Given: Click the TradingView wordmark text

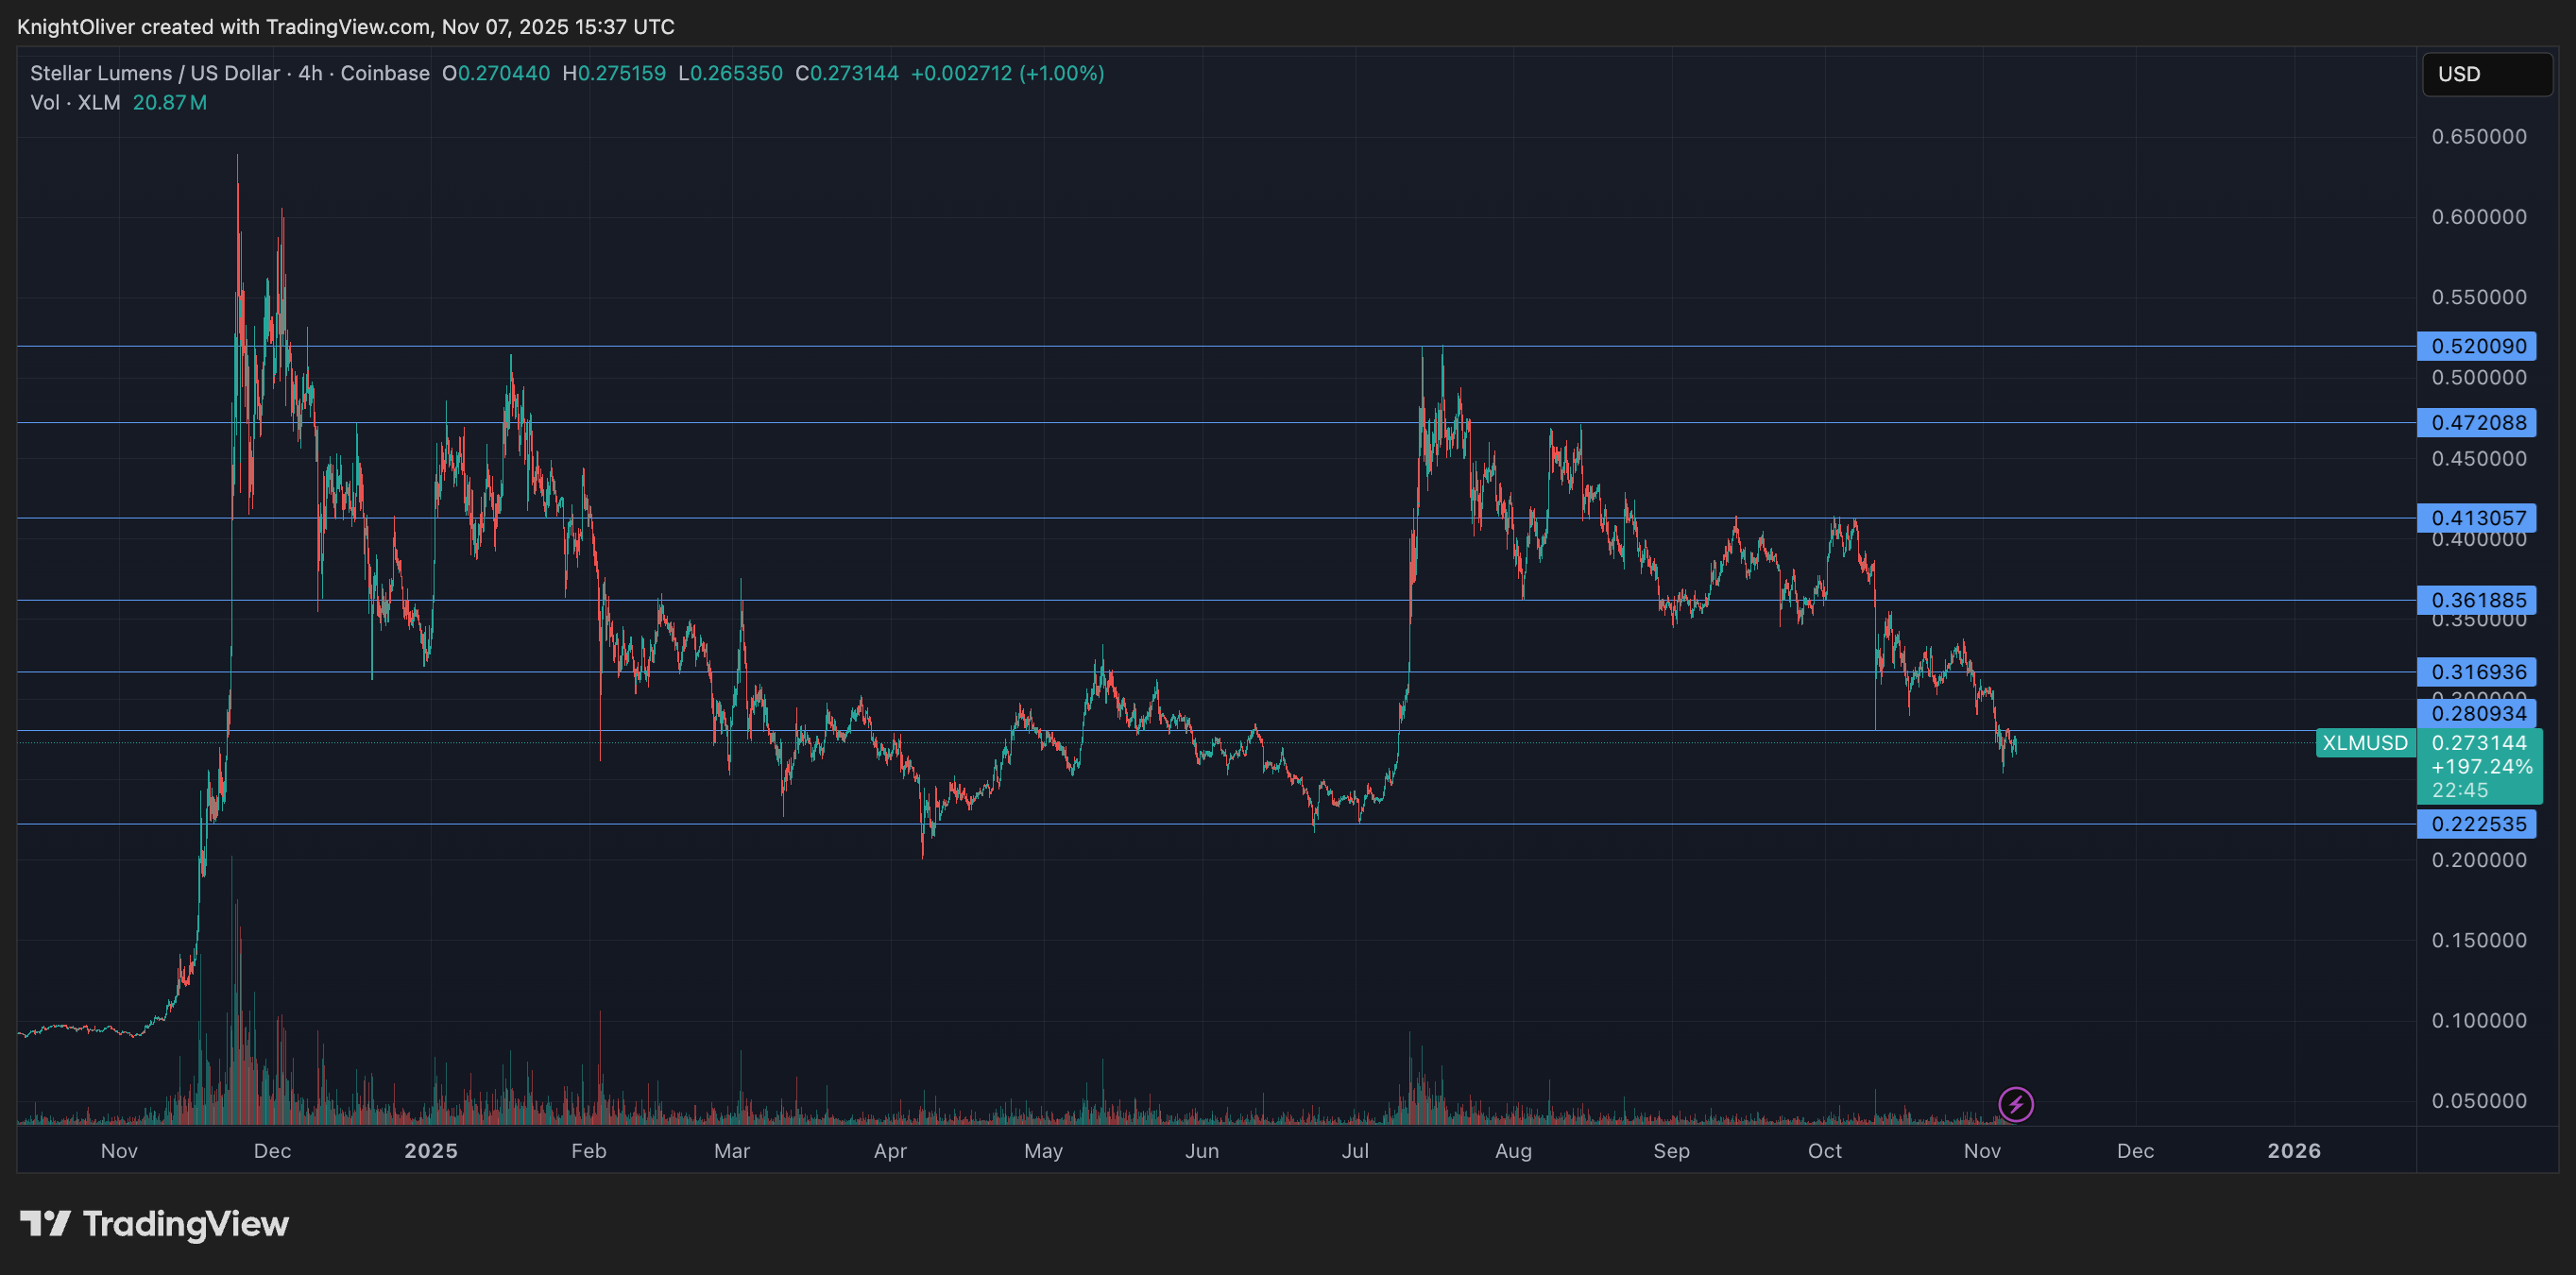Looking at the screenshot, I should pyautogui.click(x=186, y=1223).
